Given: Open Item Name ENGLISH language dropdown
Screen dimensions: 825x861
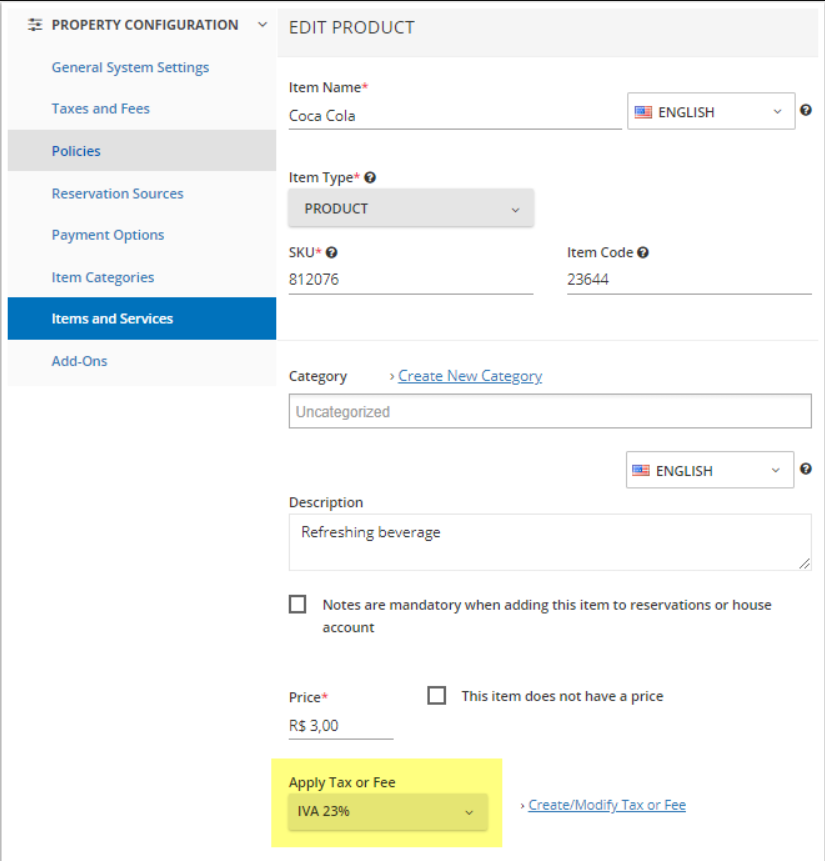Looking at the screenshot, I should tap(711, 112).
